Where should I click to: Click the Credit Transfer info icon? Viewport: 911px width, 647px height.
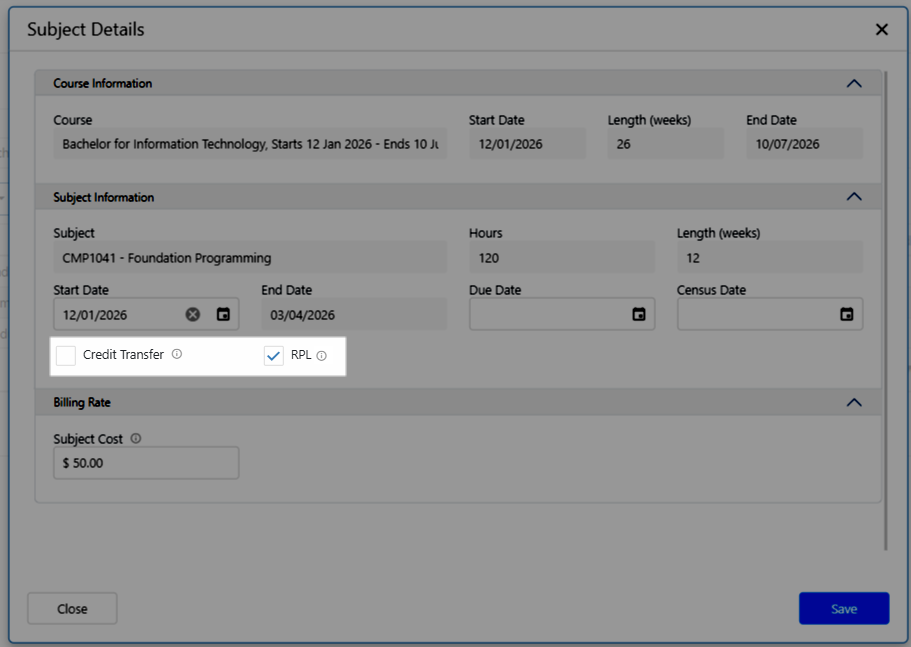(177, 354)
